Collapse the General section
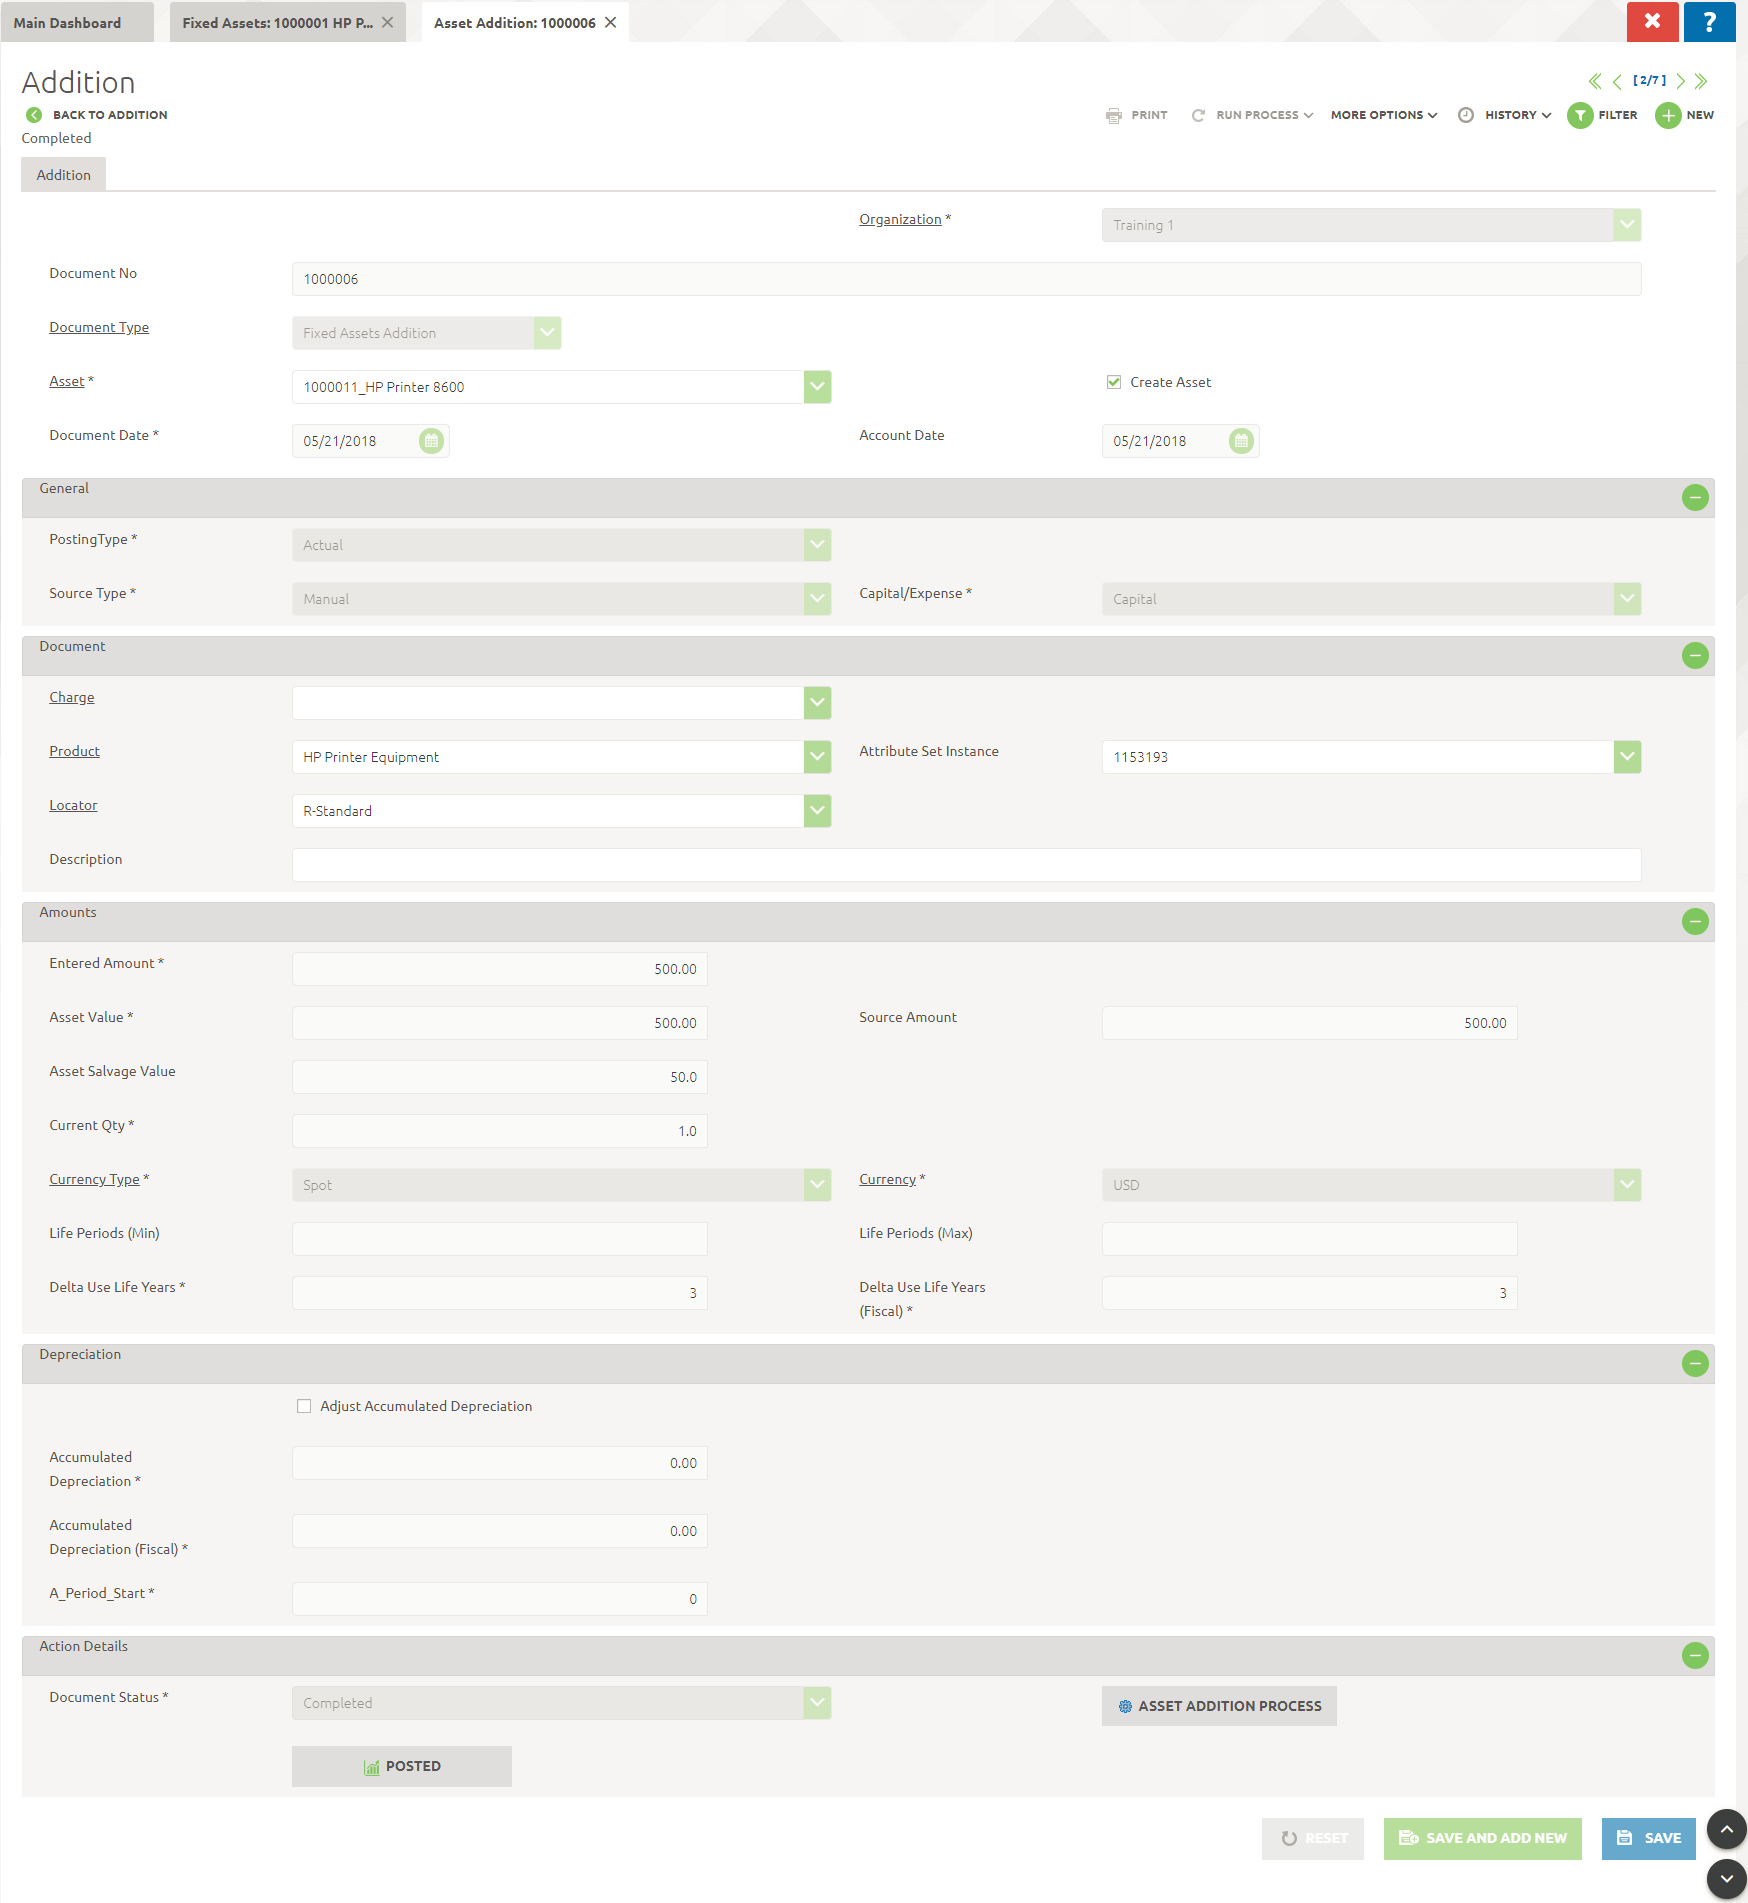 [x=1695, y=497]
